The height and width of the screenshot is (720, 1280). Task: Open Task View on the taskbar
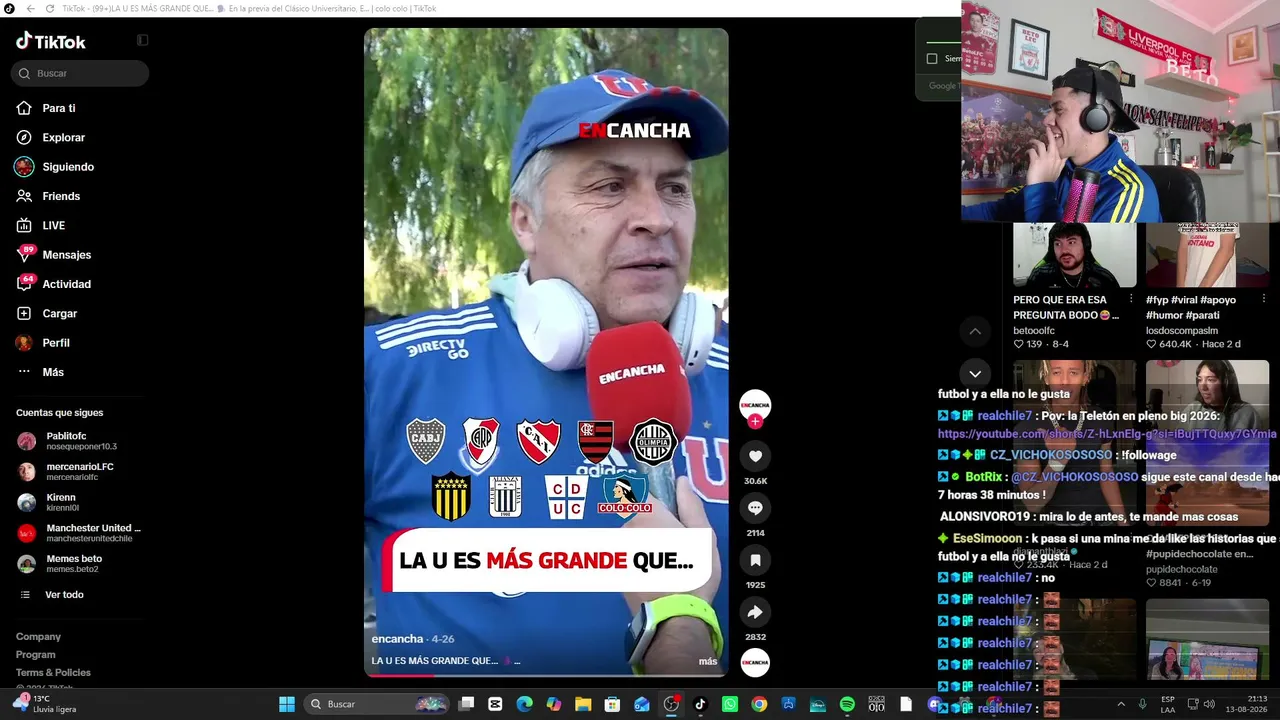(x=466, y=704)
